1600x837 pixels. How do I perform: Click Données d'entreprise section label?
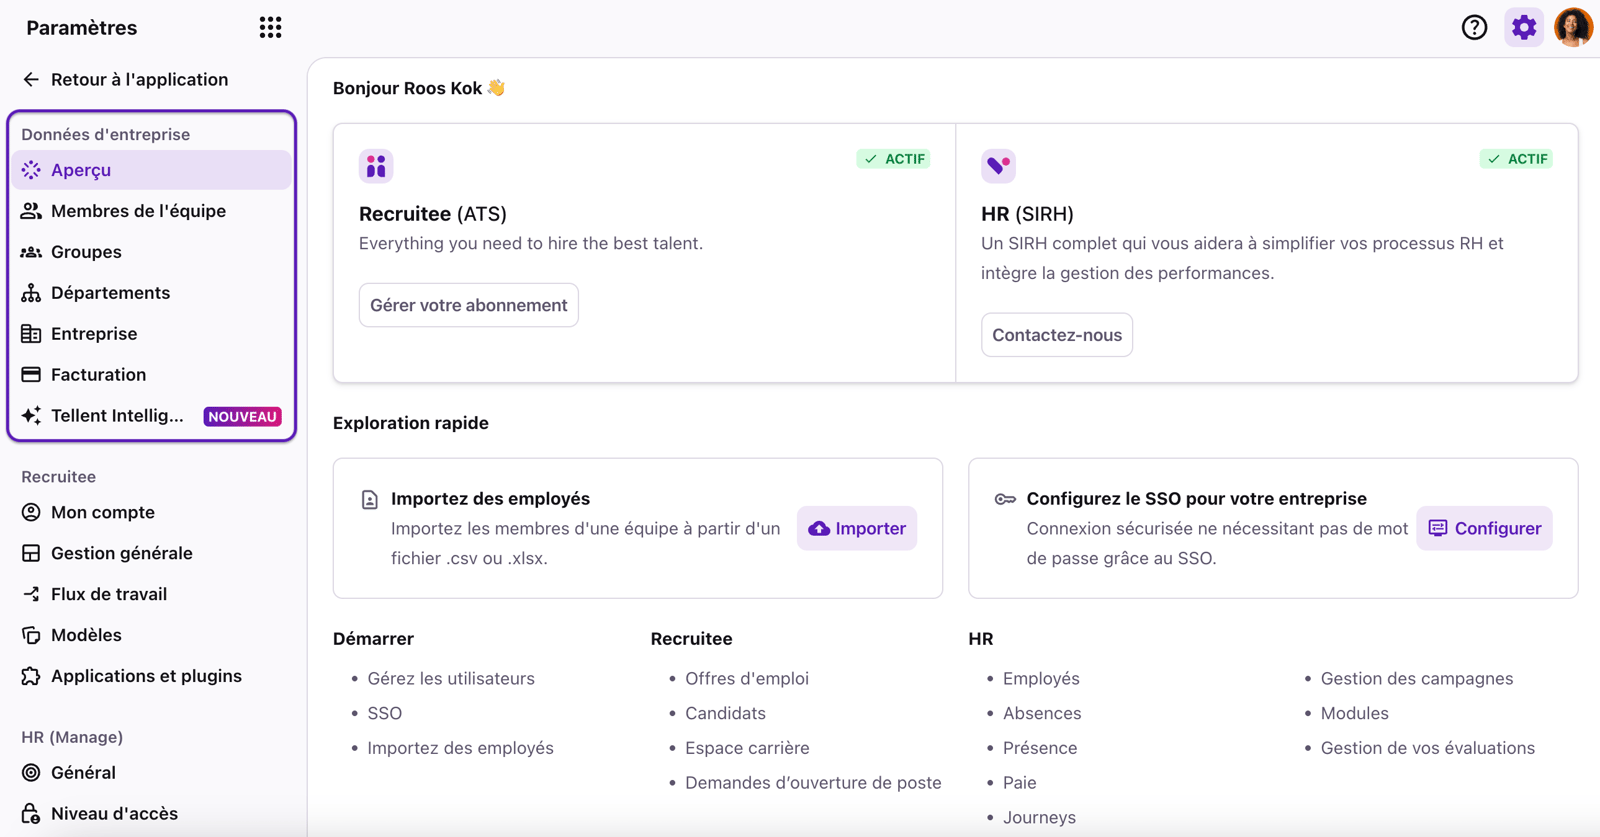pos(106,134)
